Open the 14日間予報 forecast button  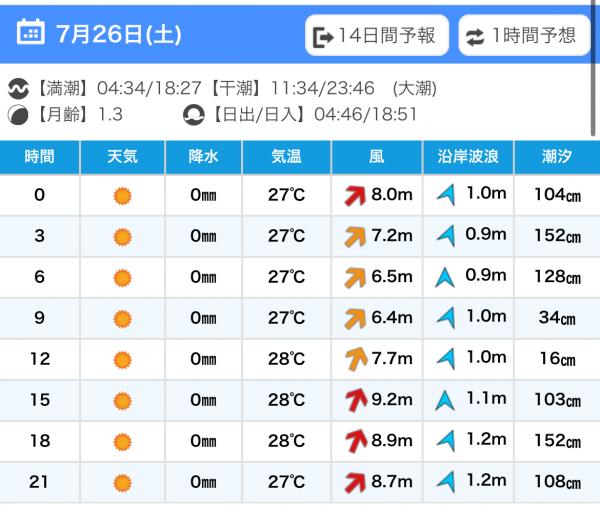pos(377,36)
